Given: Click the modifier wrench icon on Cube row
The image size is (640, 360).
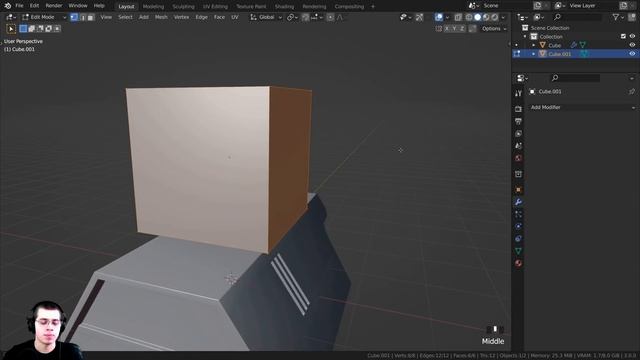Looking at the screenshot, I should (x=573, y=45).
